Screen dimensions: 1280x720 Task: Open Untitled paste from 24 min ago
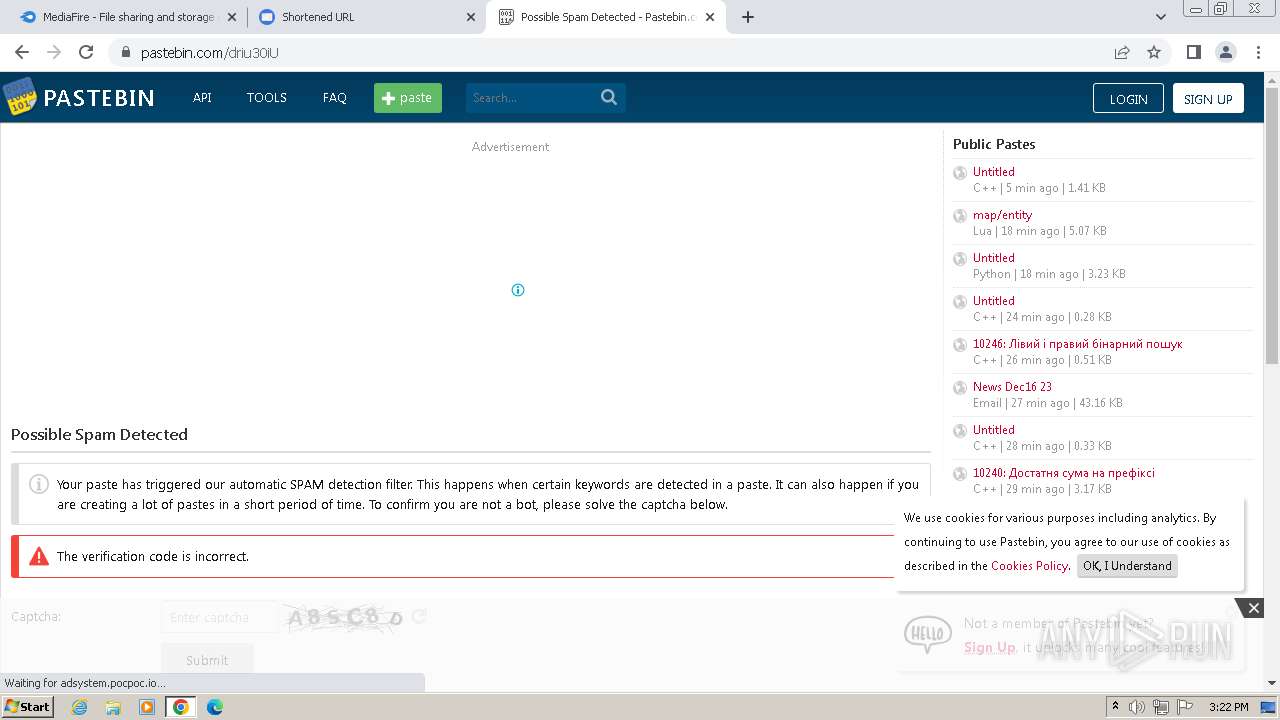(x=993, y=301)
